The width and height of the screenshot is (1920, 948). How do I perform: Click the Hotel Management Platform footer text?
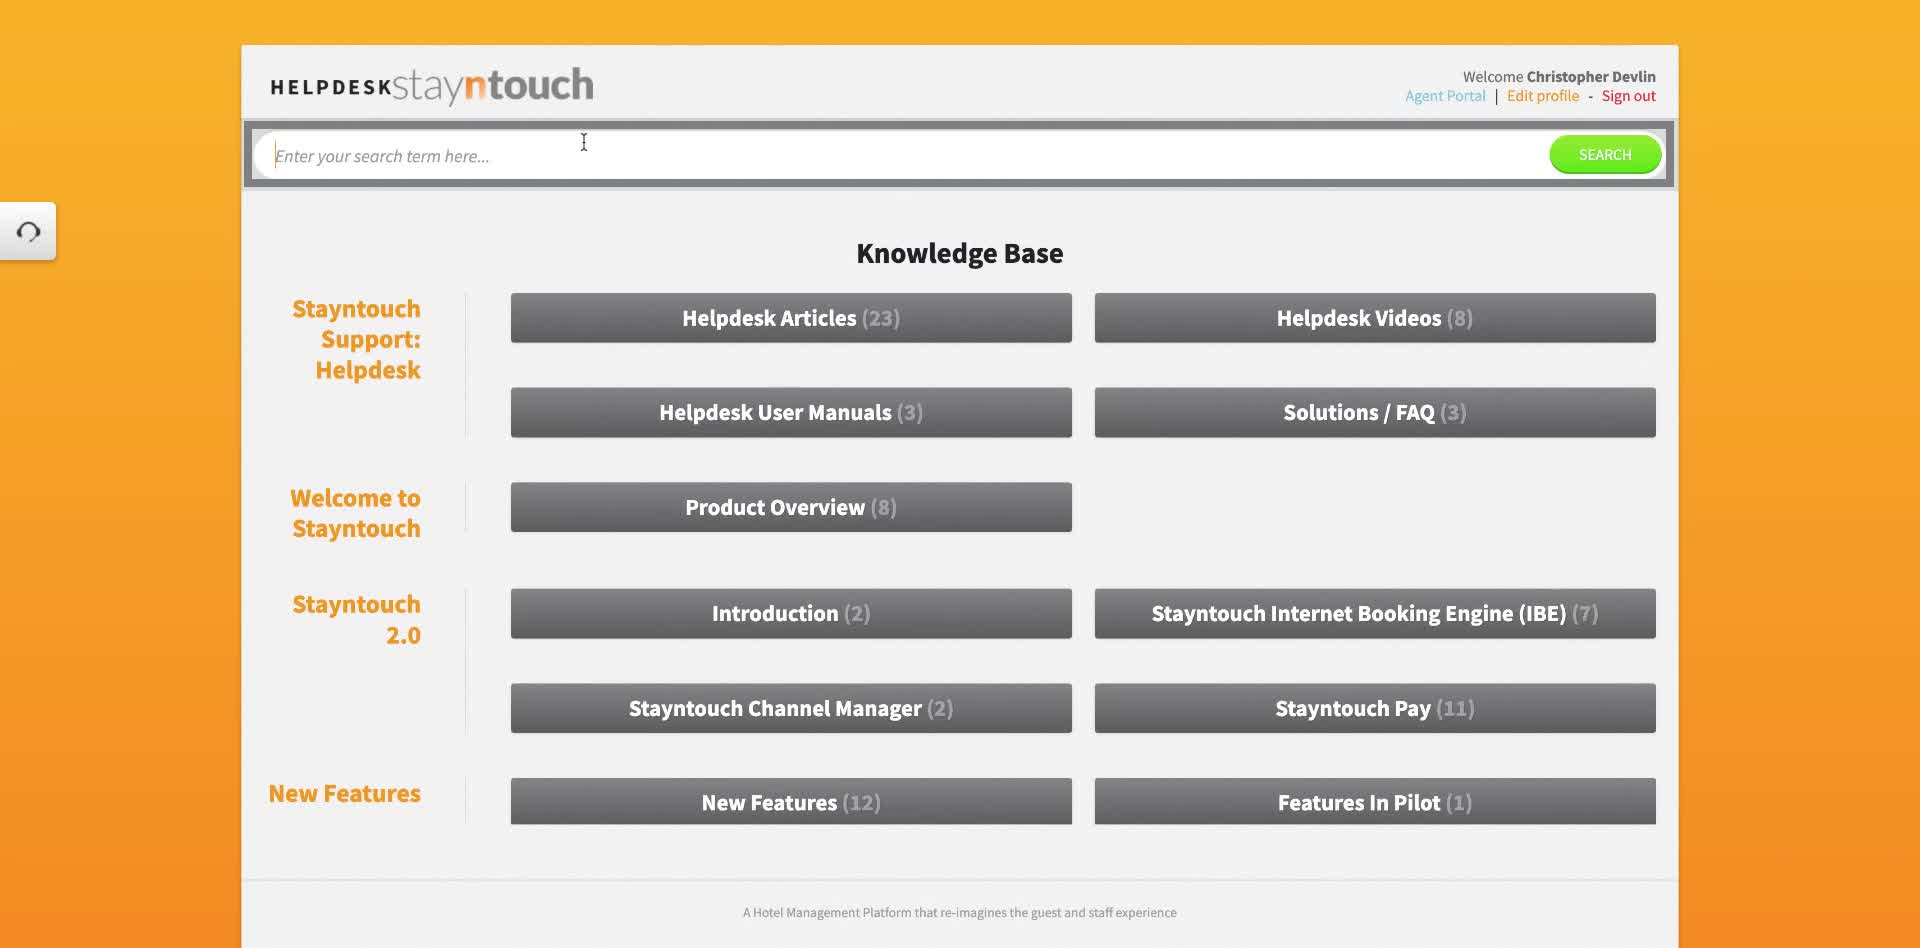pos(960,912)
